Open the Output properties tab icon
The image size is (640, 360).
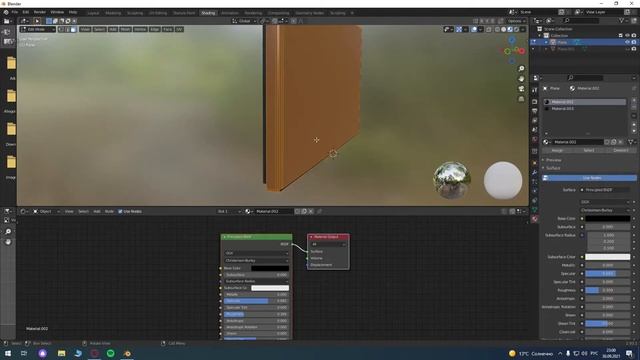click(535, 111)
